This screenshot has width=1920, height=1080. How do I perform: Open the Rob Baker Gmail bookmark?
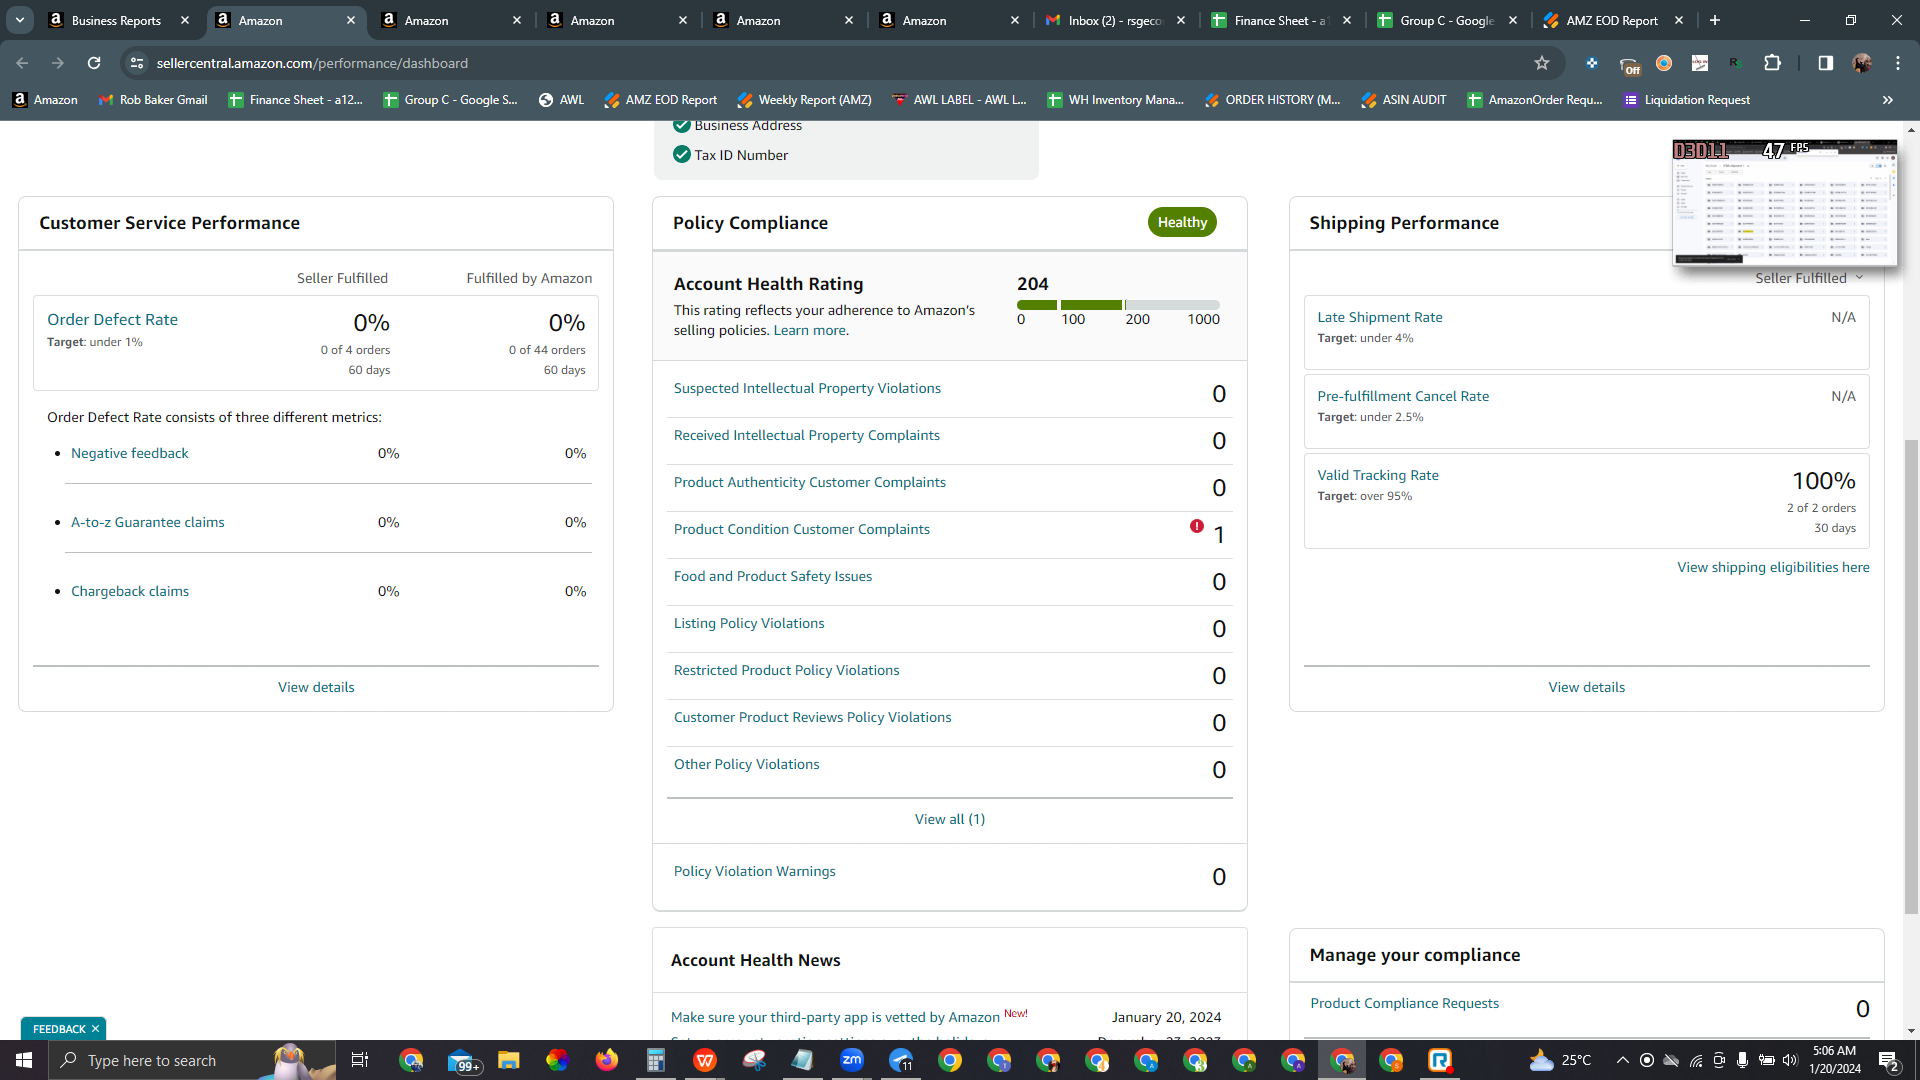click(x=153, y=100)
